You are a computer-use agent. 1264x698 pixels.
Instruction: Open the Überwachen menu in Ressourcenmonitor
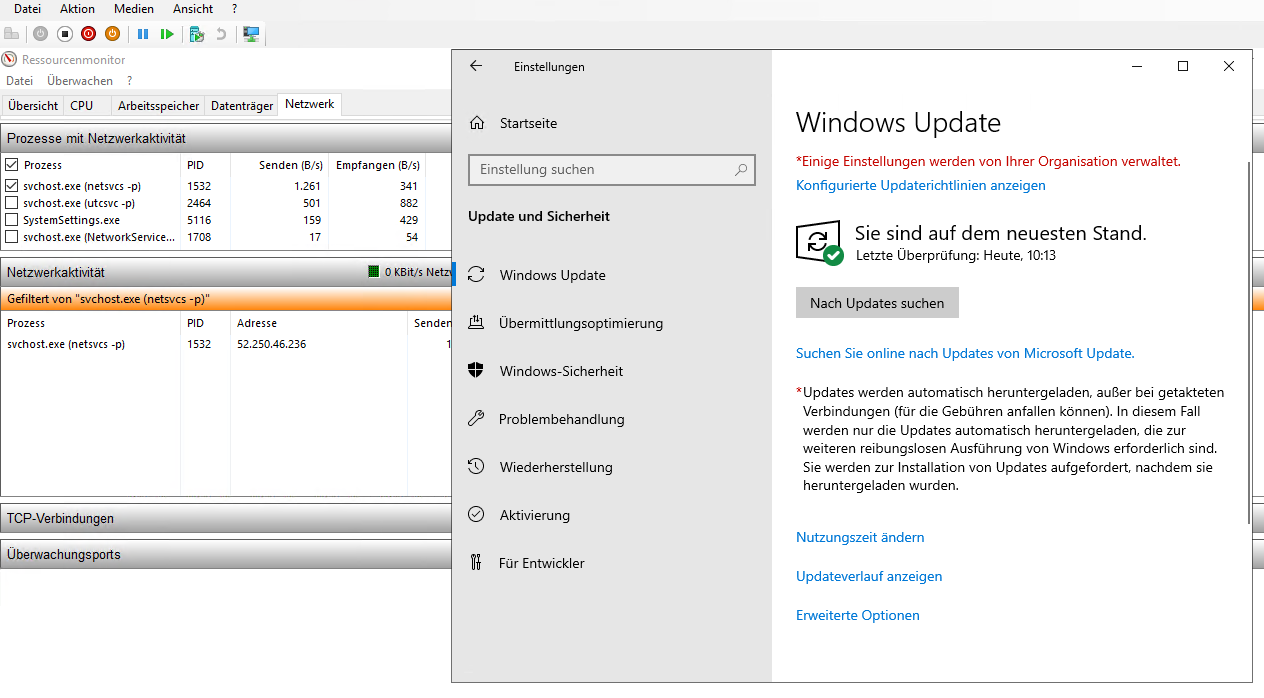tap(80, 80)
